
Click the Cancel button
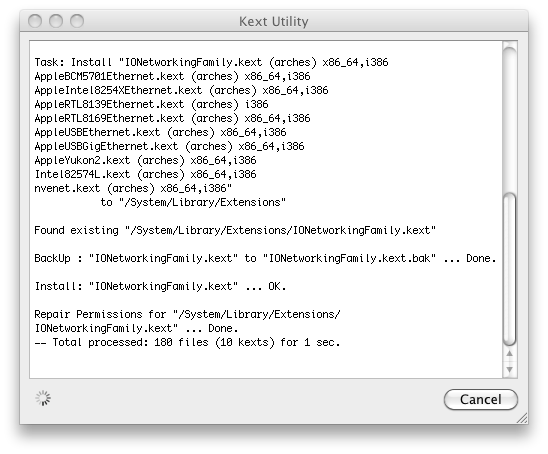pos(481,399)
